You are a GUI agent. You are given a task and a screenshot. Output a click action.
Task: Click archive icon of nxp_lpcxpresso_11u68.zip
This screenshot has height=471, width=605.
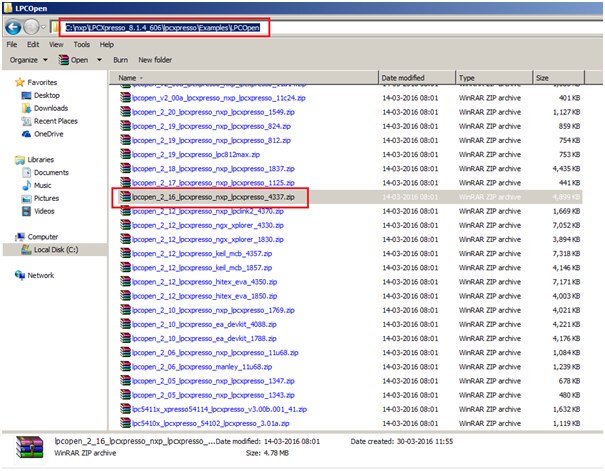tap(125, 352)
